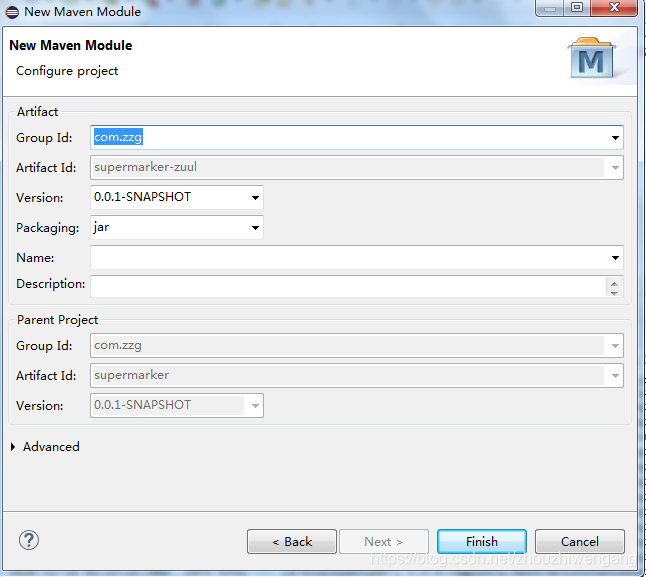
Task: Close the New Maven Module window
Action: pyautogui.click(x=614, y=7)
